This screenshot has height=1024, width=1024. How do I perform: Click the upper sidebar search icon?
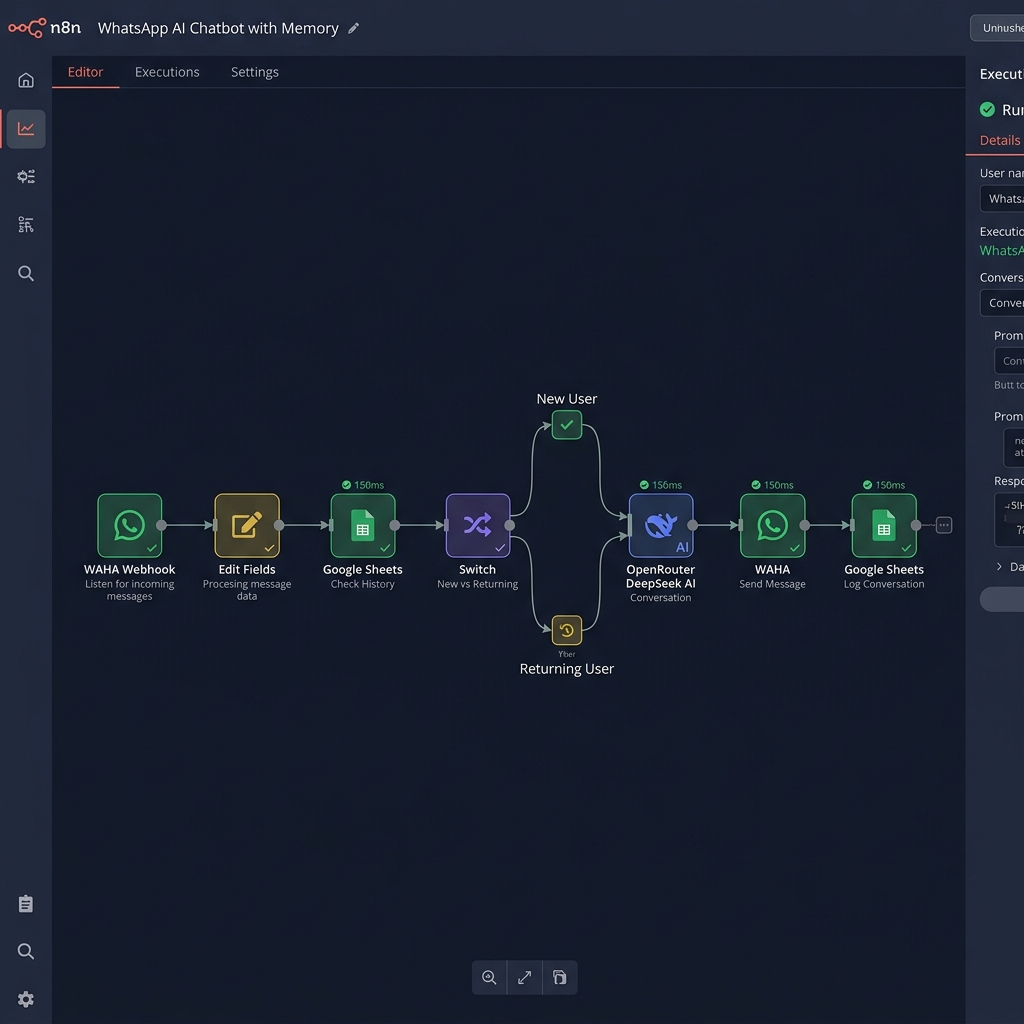(x=26, y=273)
